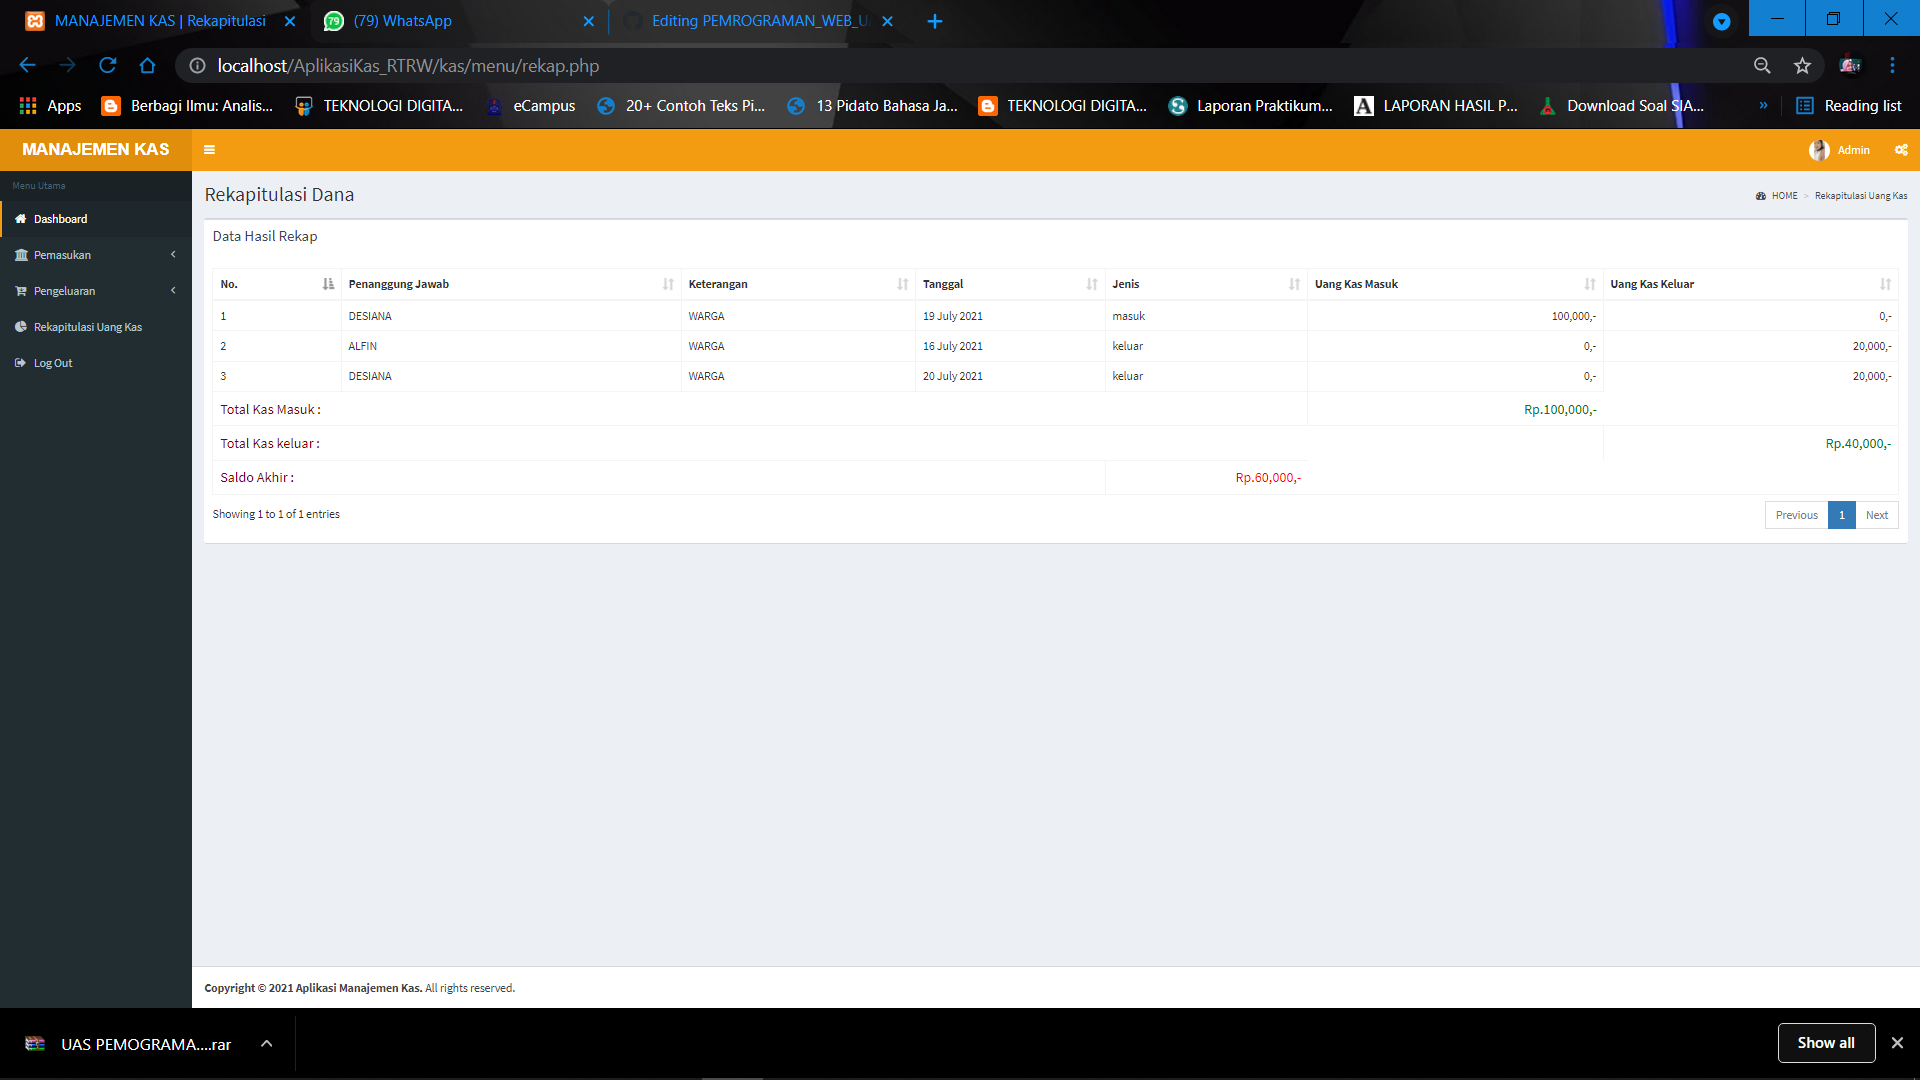Image resolution: width=1920 pixels, height=1080 pixels.
Task: Click the Next pagination button
Action: [x=1877, y=514]
